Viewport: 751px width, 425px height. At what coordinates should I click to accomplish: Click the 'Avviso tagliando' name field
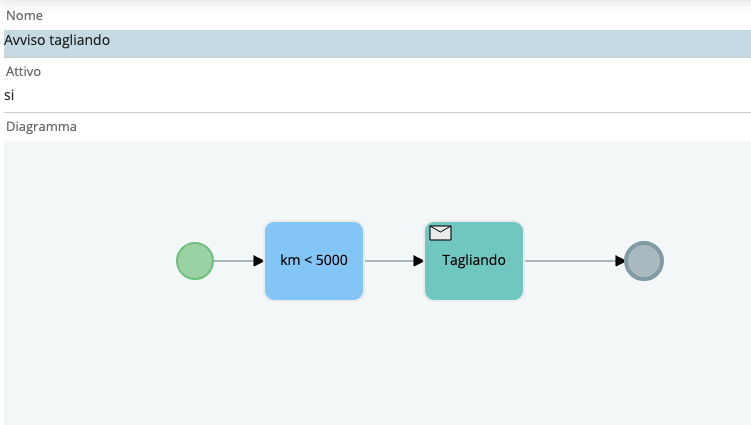[377, 44]
